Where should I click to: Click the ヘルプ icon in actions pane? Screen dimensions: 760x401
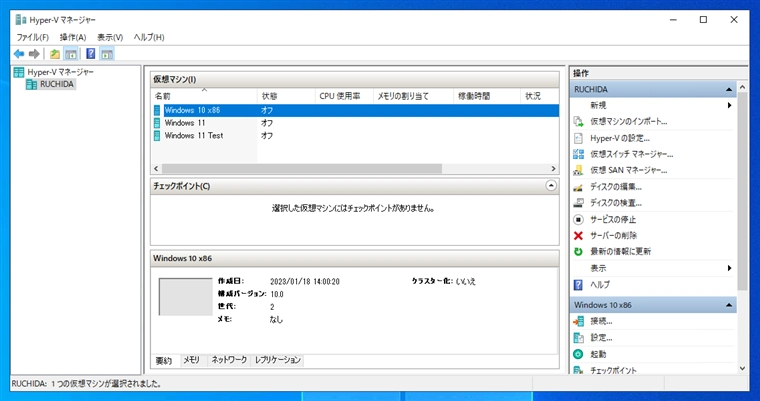point(578,285)
